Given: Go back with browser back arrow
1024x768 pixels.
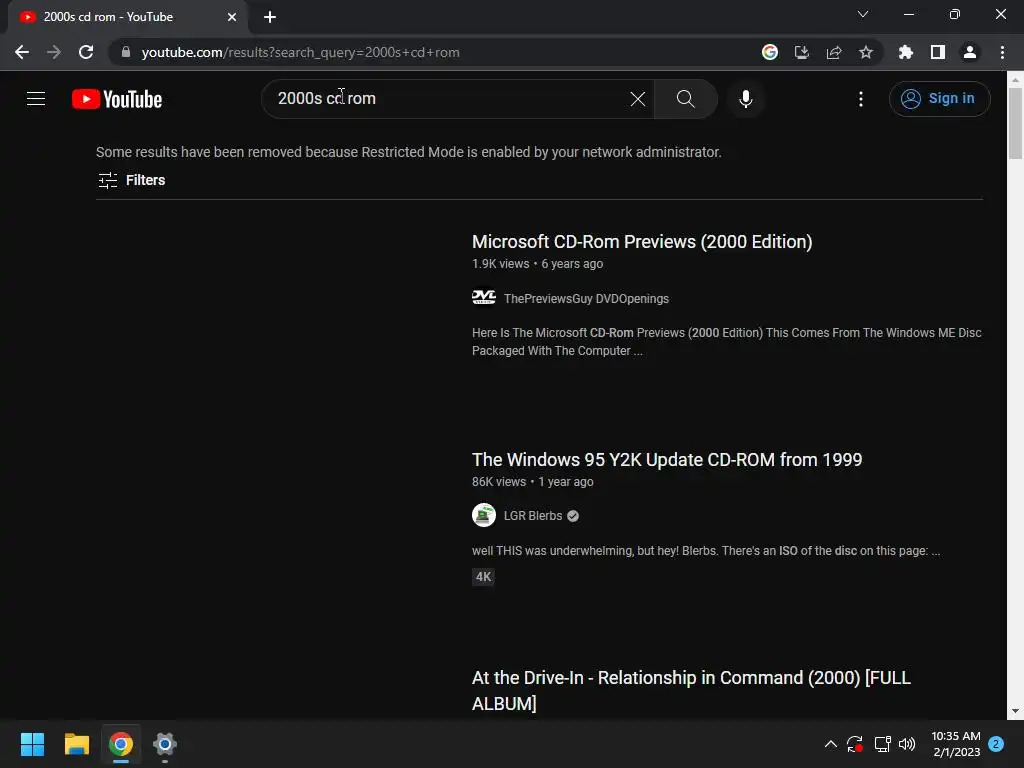Looking at the screenshot, I should tap(22, 52).
